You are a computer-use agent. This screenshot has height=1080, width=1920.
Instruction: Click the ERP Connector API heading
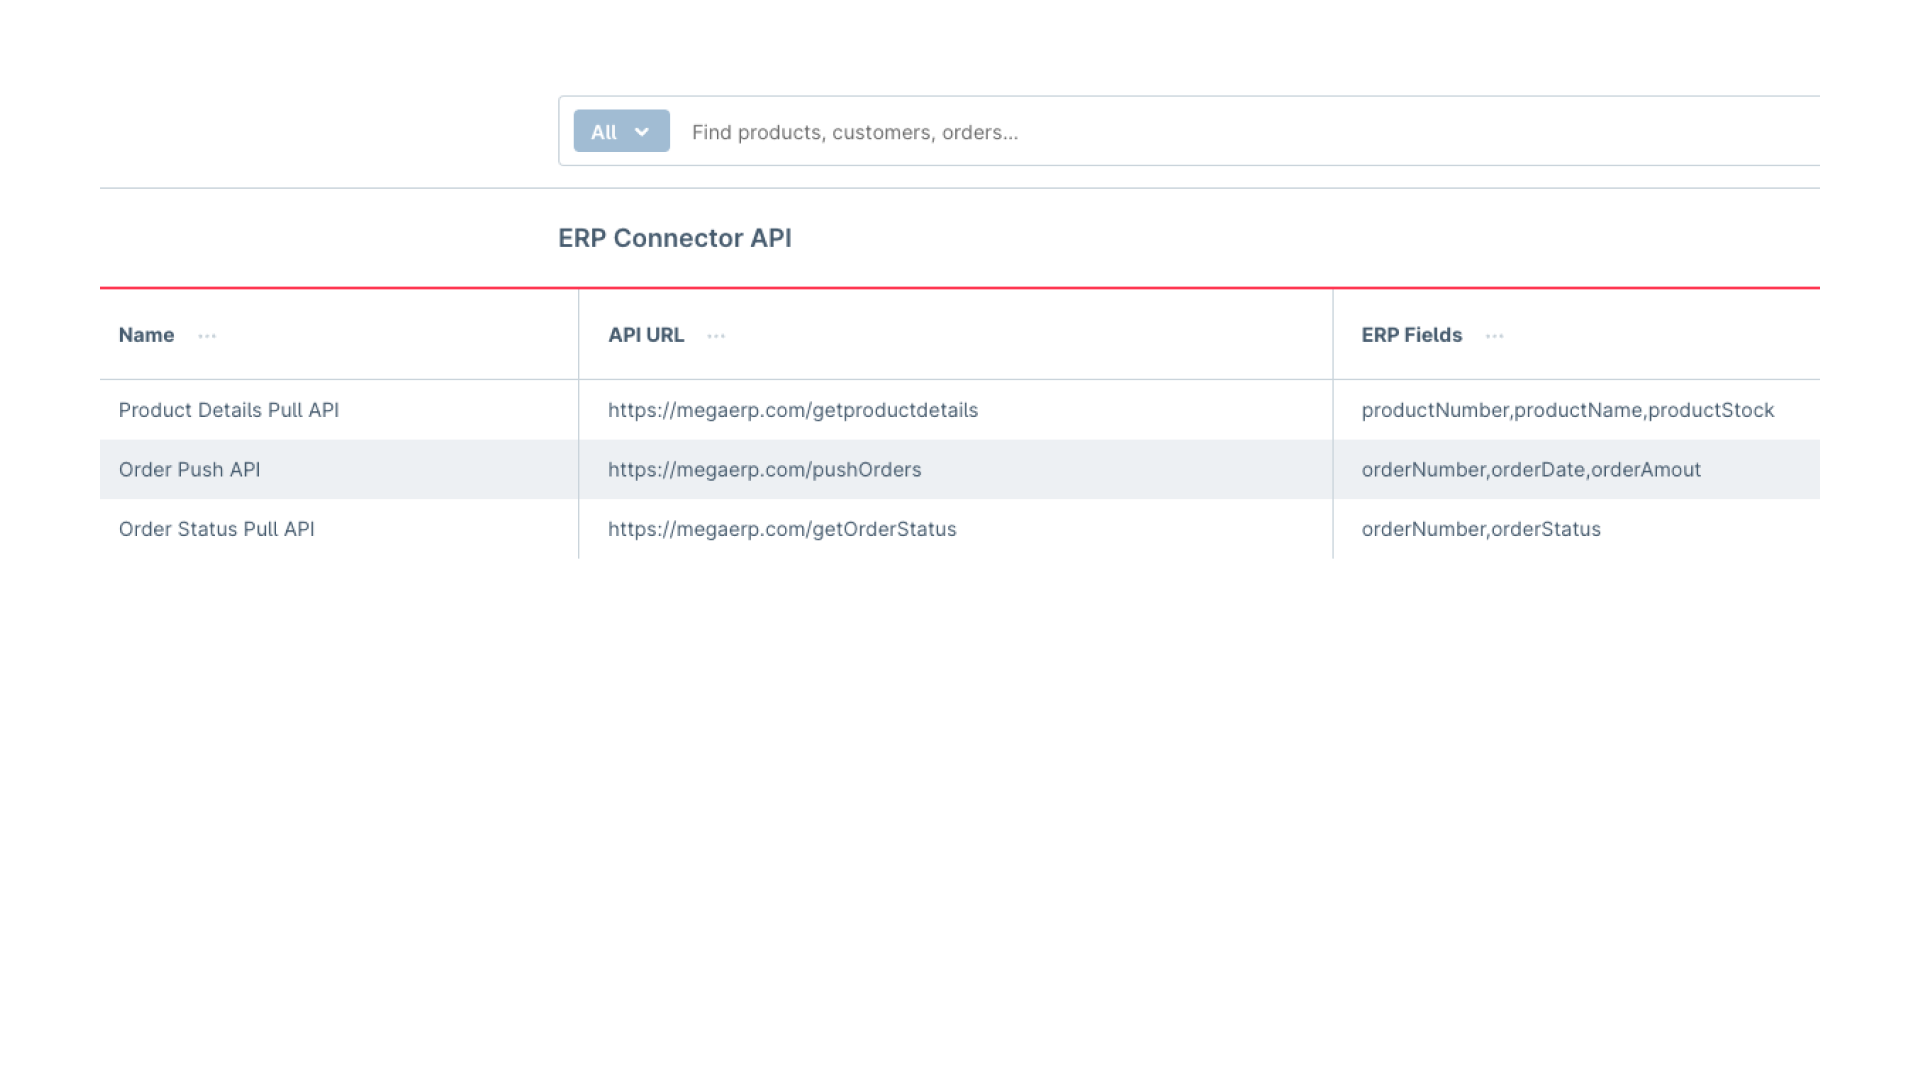coord(675,238)
